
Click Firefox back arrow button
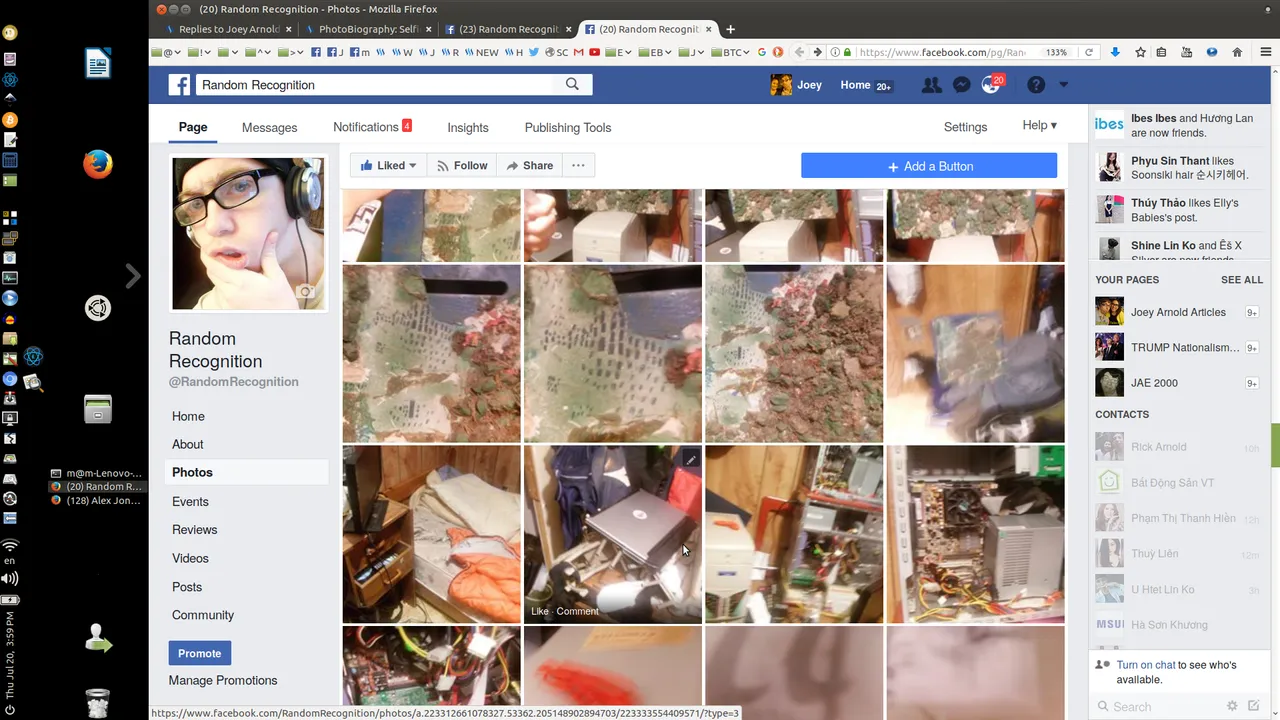[x=799, y=52]
